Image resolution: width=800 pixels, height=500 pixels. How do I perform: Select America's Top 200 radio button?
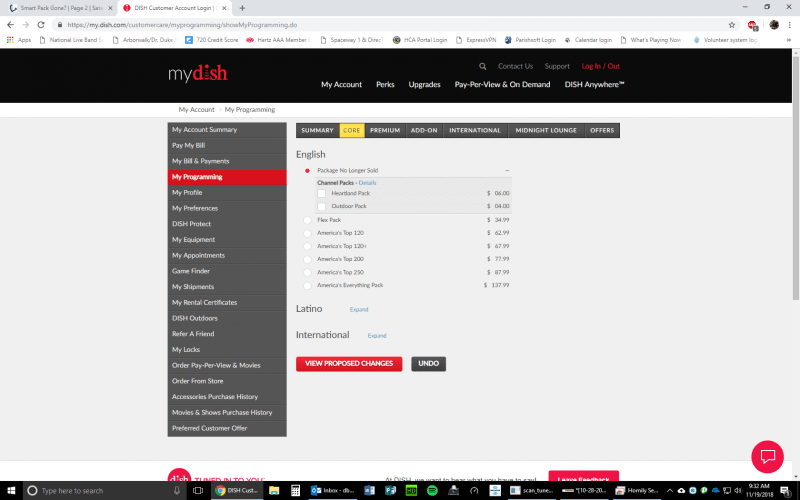307,260
